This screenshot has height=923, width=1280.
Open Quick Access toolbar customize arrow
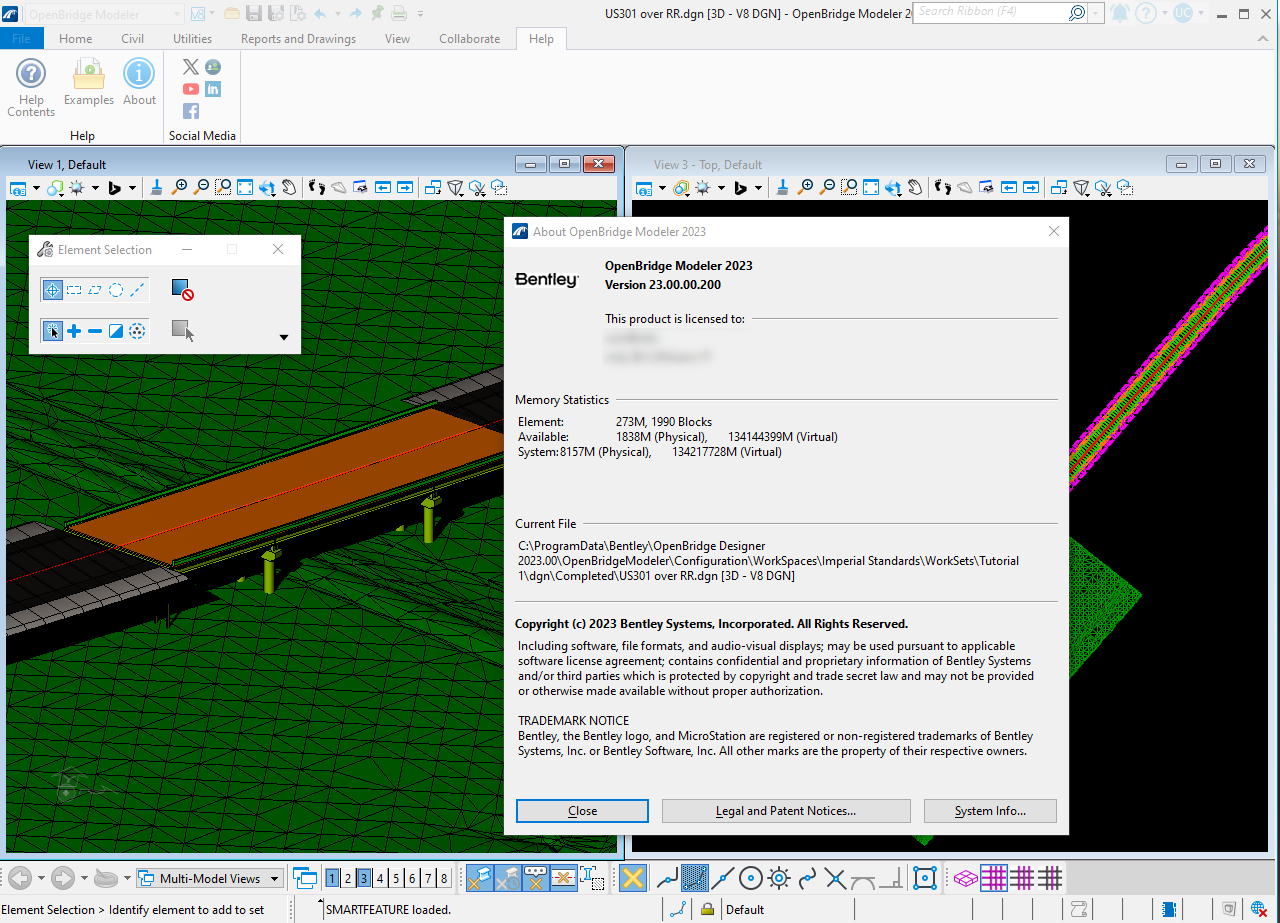coord(421,14)
